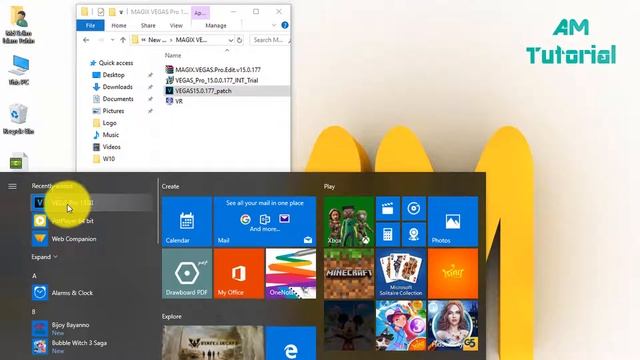The width and height of the screenshot is (640, 360).
Task: Launch the Bubble Witch 3 Saga tile
Action: pos(401,326)
